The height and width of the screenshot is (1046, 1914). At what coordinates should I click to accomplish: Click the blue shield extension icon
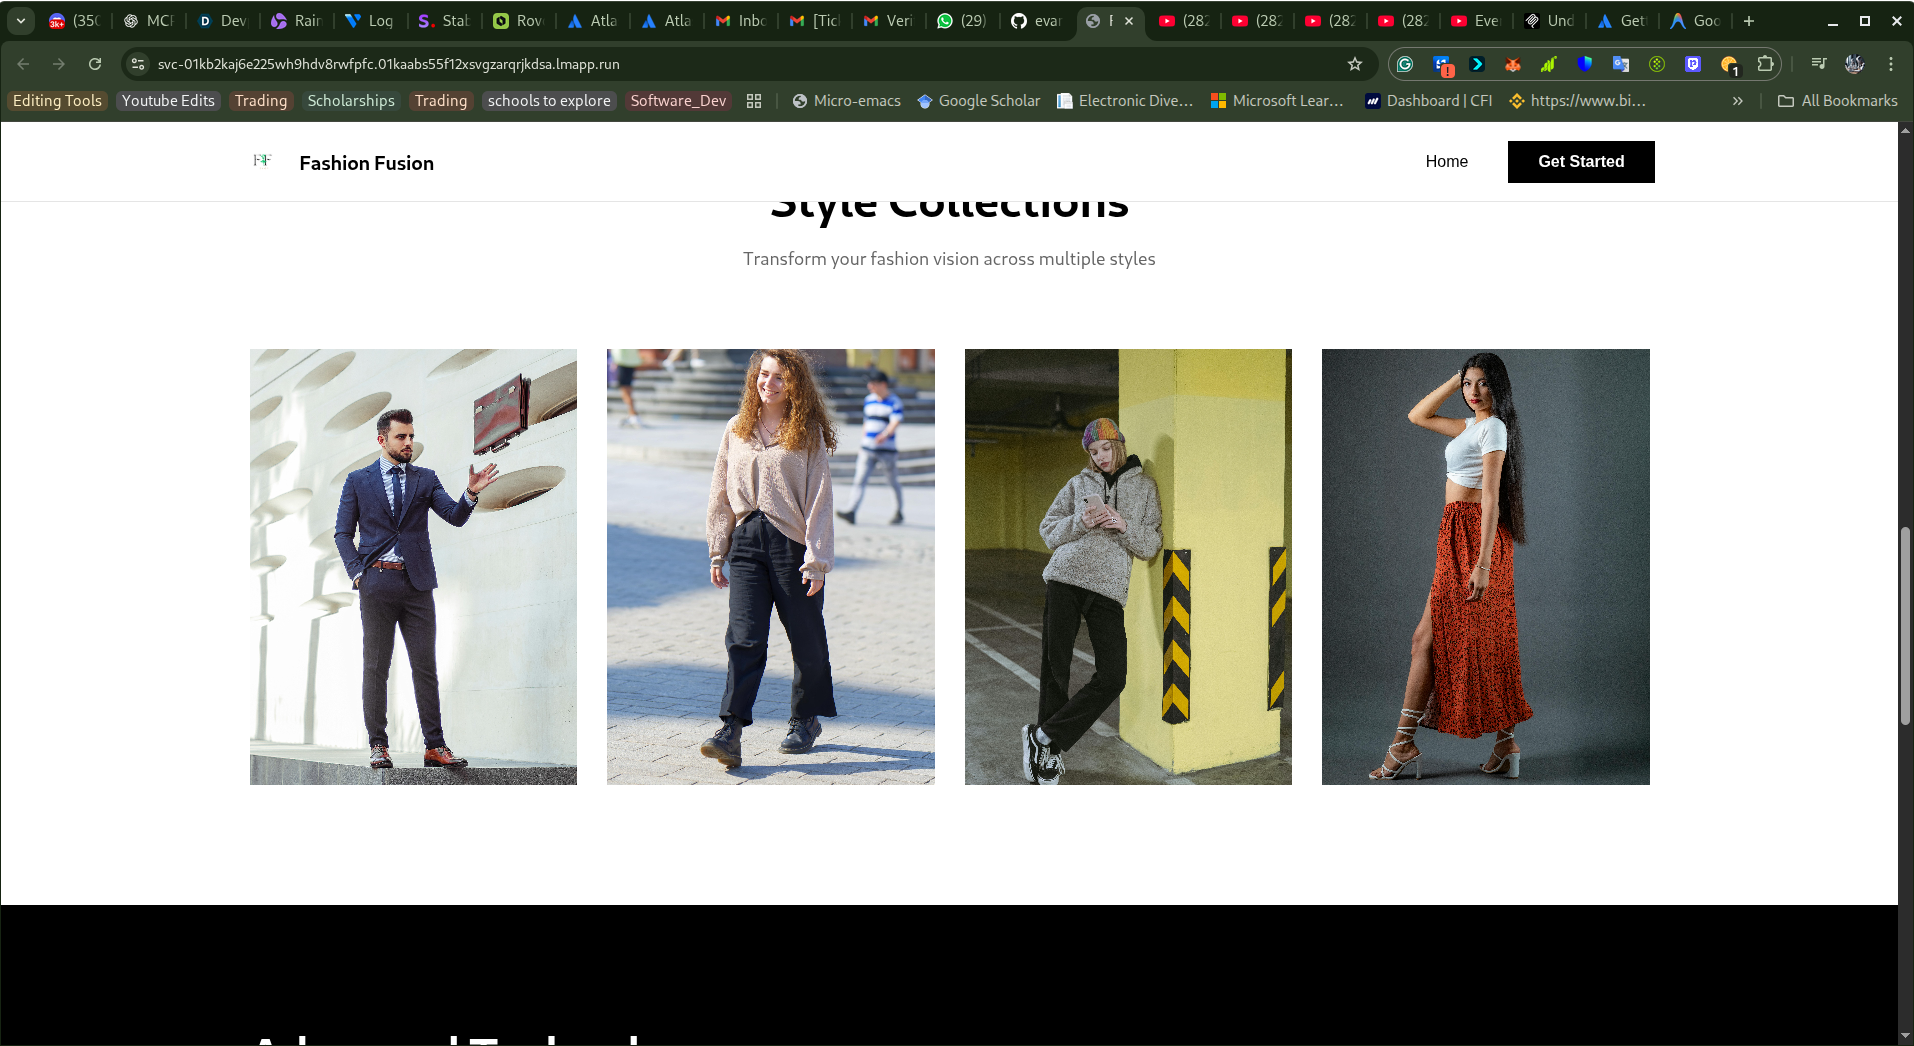point(1585,64)
